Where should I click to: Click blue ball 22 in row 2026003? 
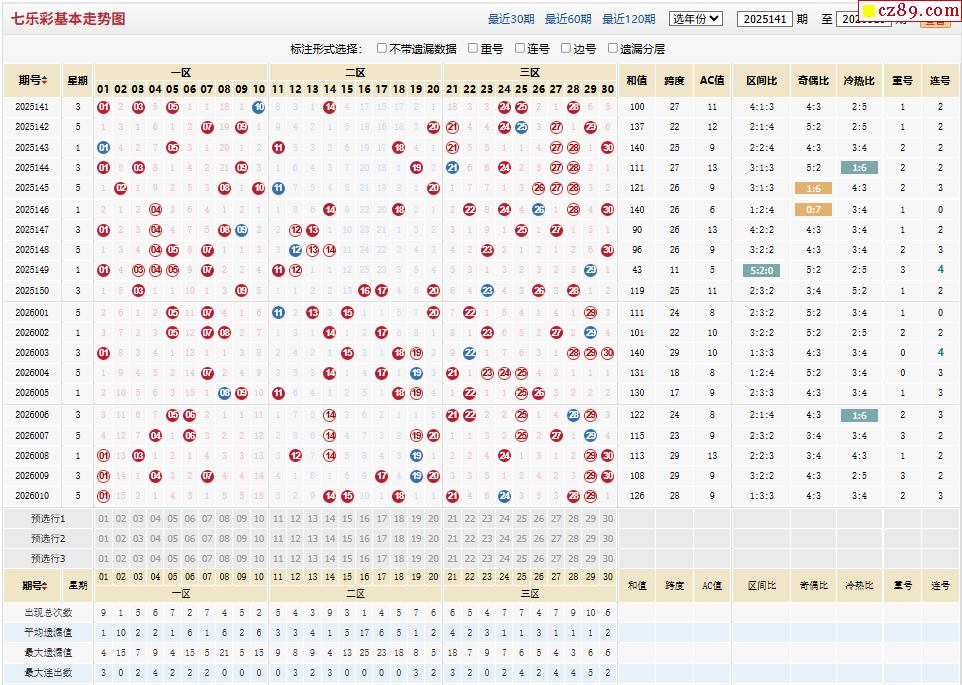pyautogui.click(x=469, y=353)
